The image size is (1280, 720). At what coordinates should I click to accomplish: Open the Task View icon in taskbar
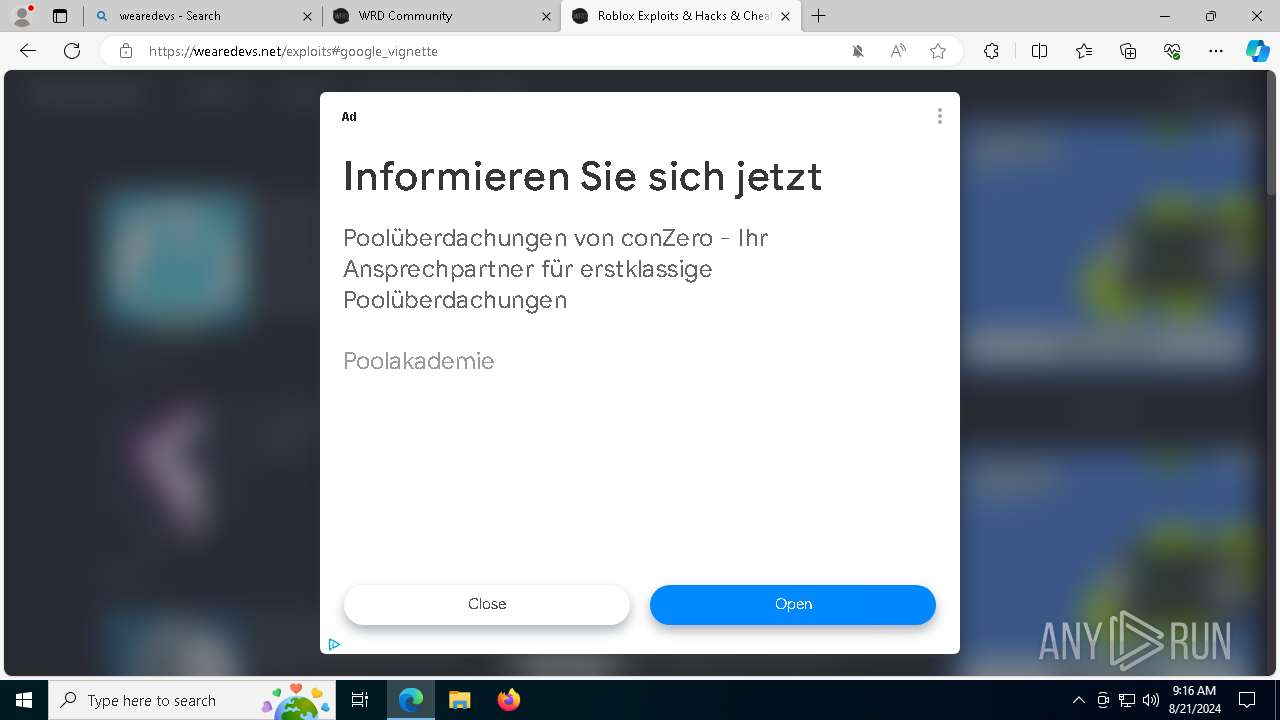pos(360,700)
